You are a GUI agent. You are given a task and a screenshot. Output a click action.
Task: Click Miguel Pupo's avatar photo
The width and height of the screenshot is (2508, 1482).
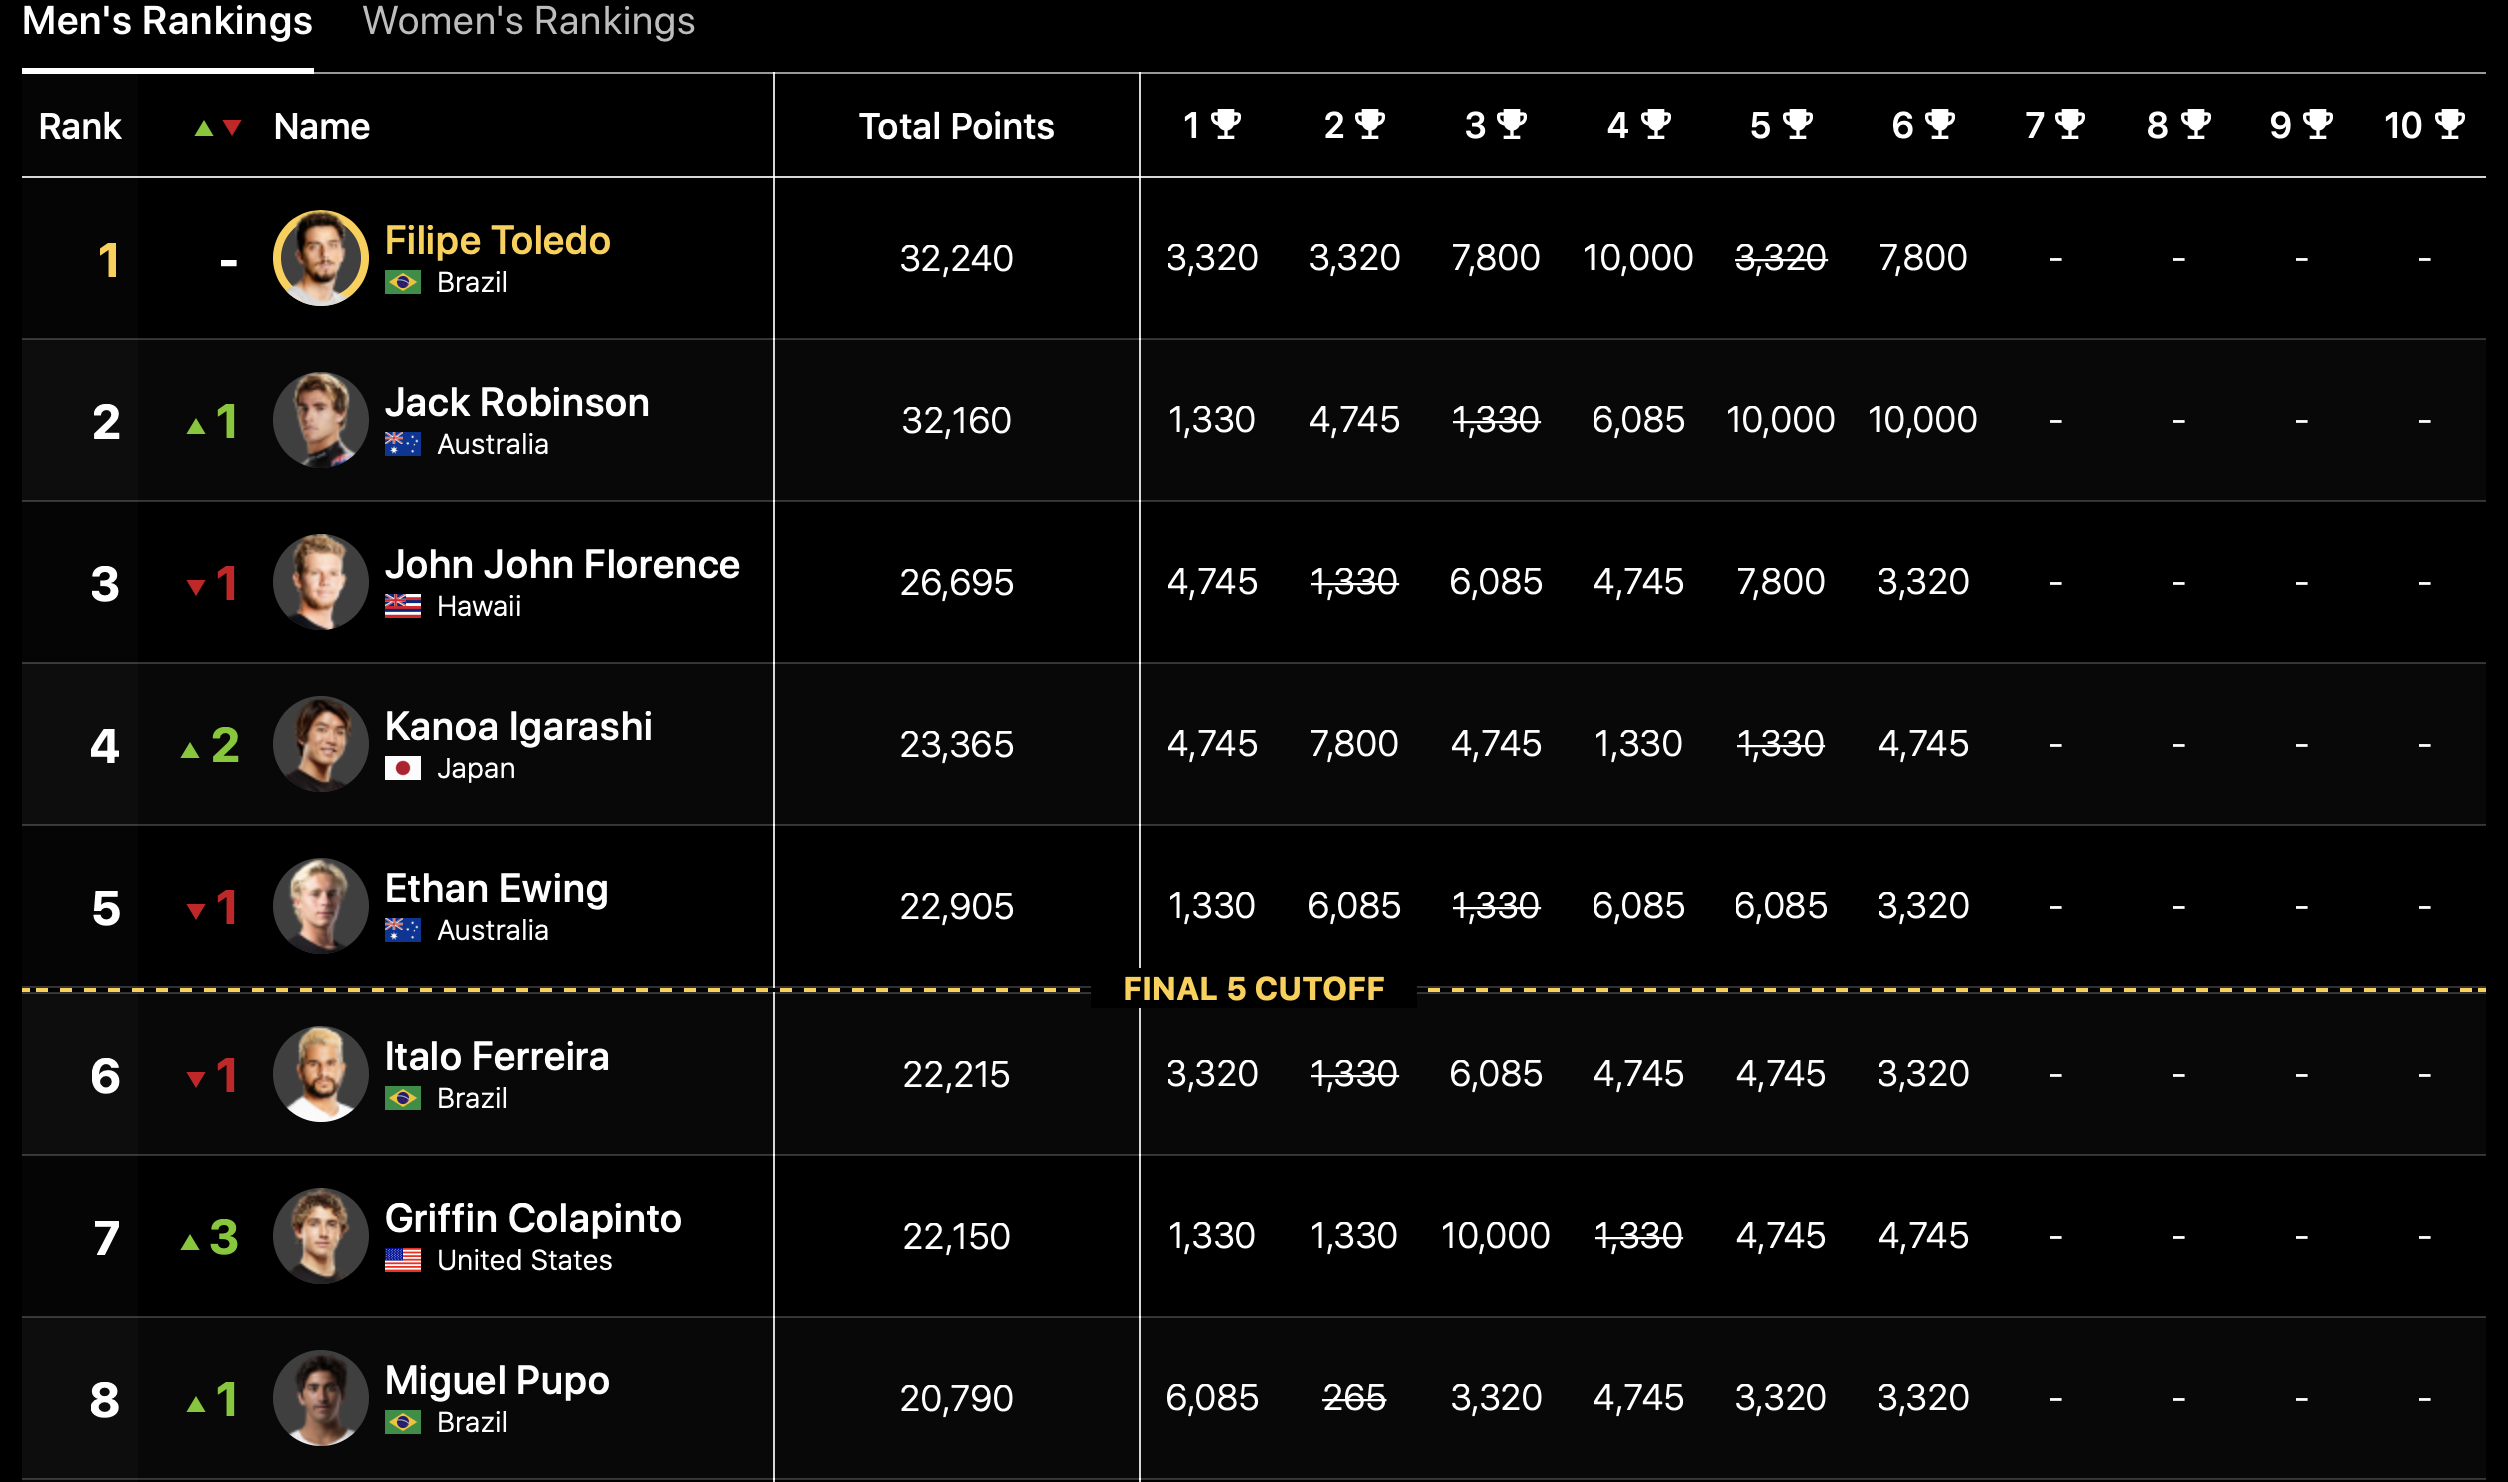coord(321,1398)
